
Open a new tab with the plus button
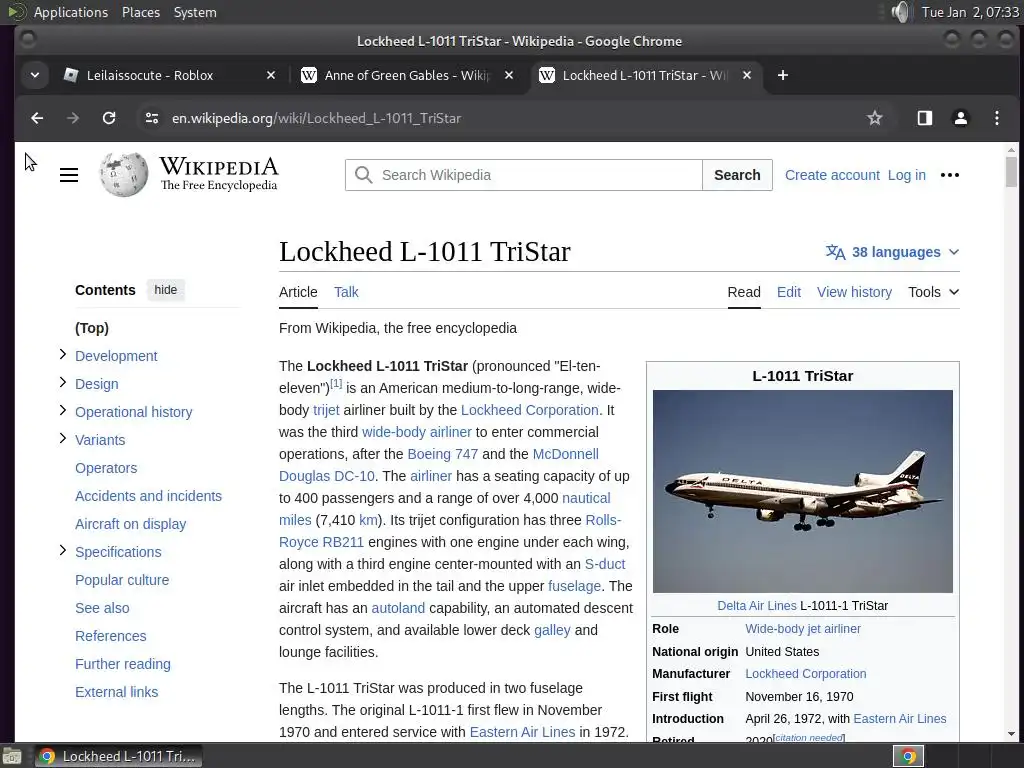(782, 75)
